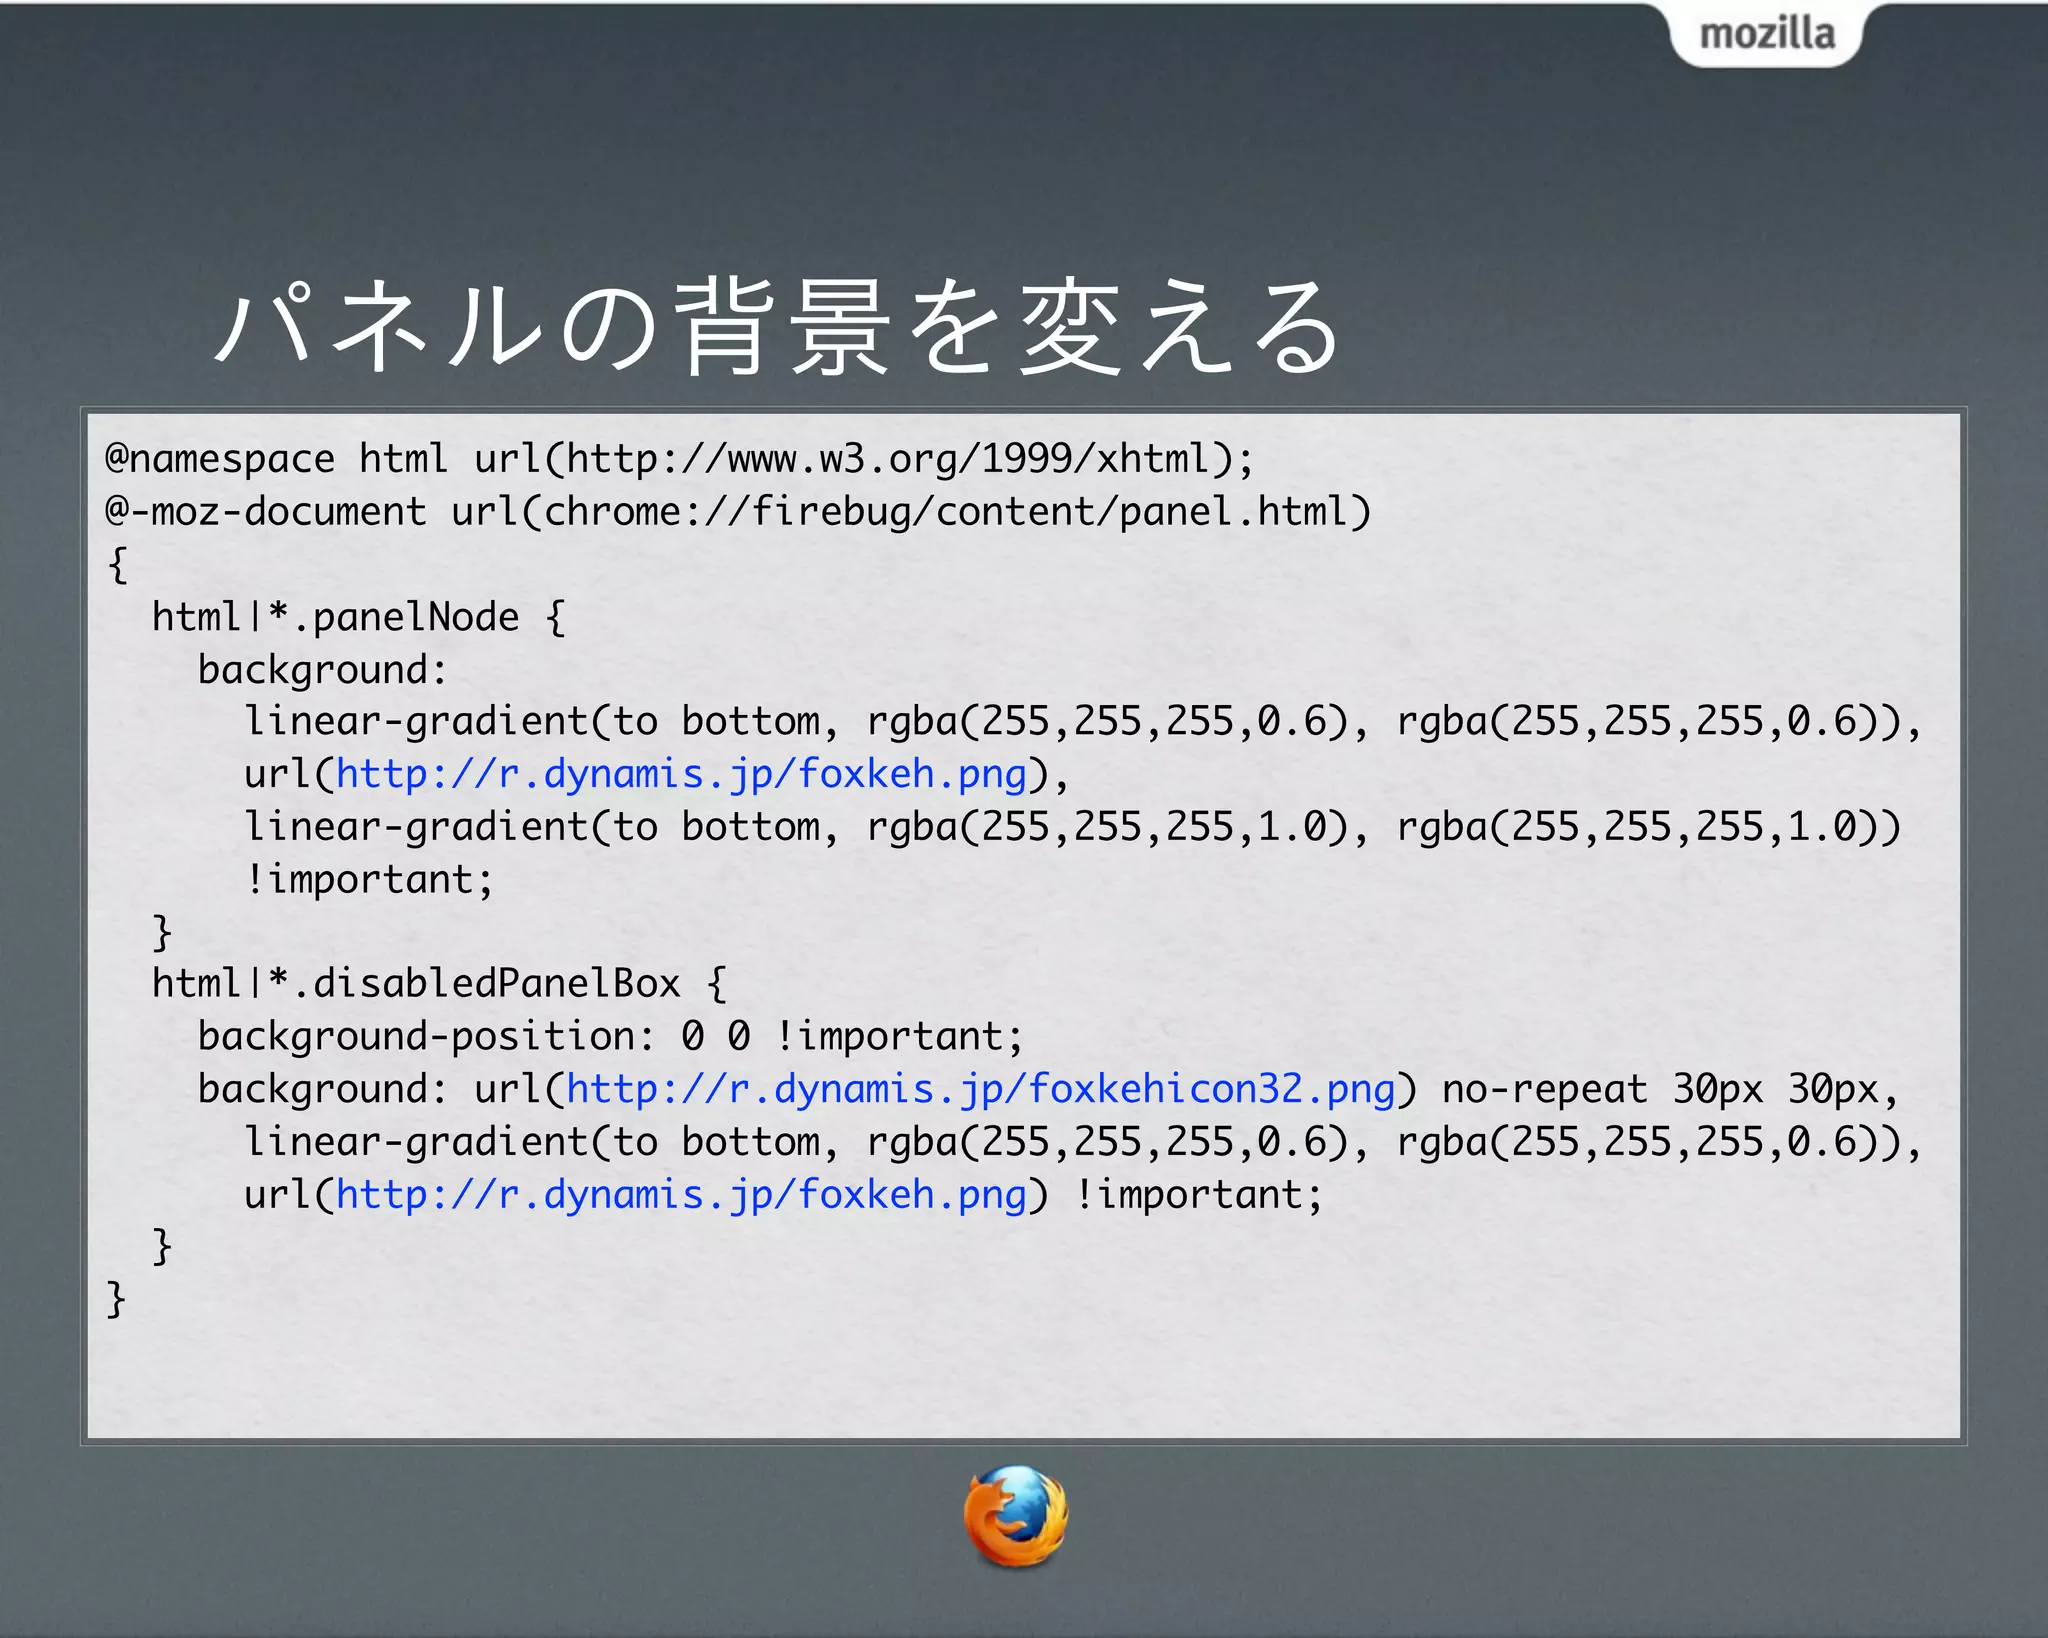
Task: Open the foxkeh.png link followed by !important
Action: coord(681,1195)
